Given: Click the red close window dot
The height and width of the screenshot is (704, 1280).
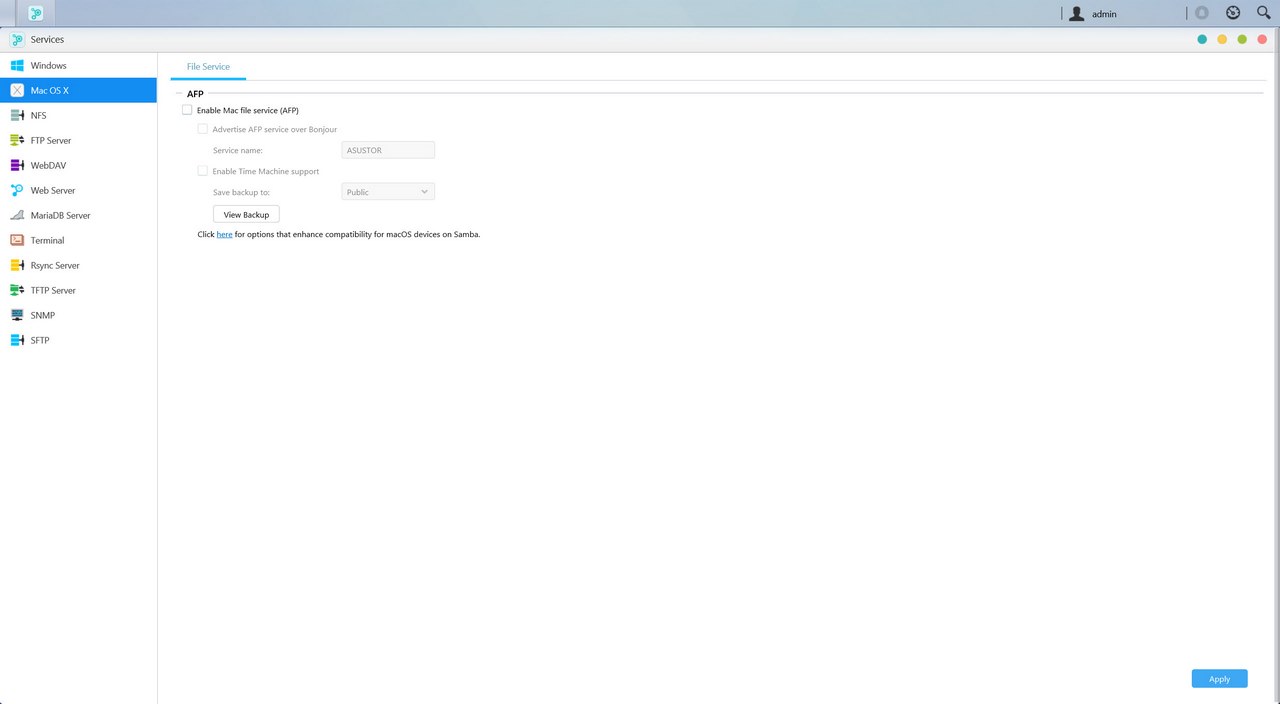Looking at the screenshot, I should point(1263,40).
